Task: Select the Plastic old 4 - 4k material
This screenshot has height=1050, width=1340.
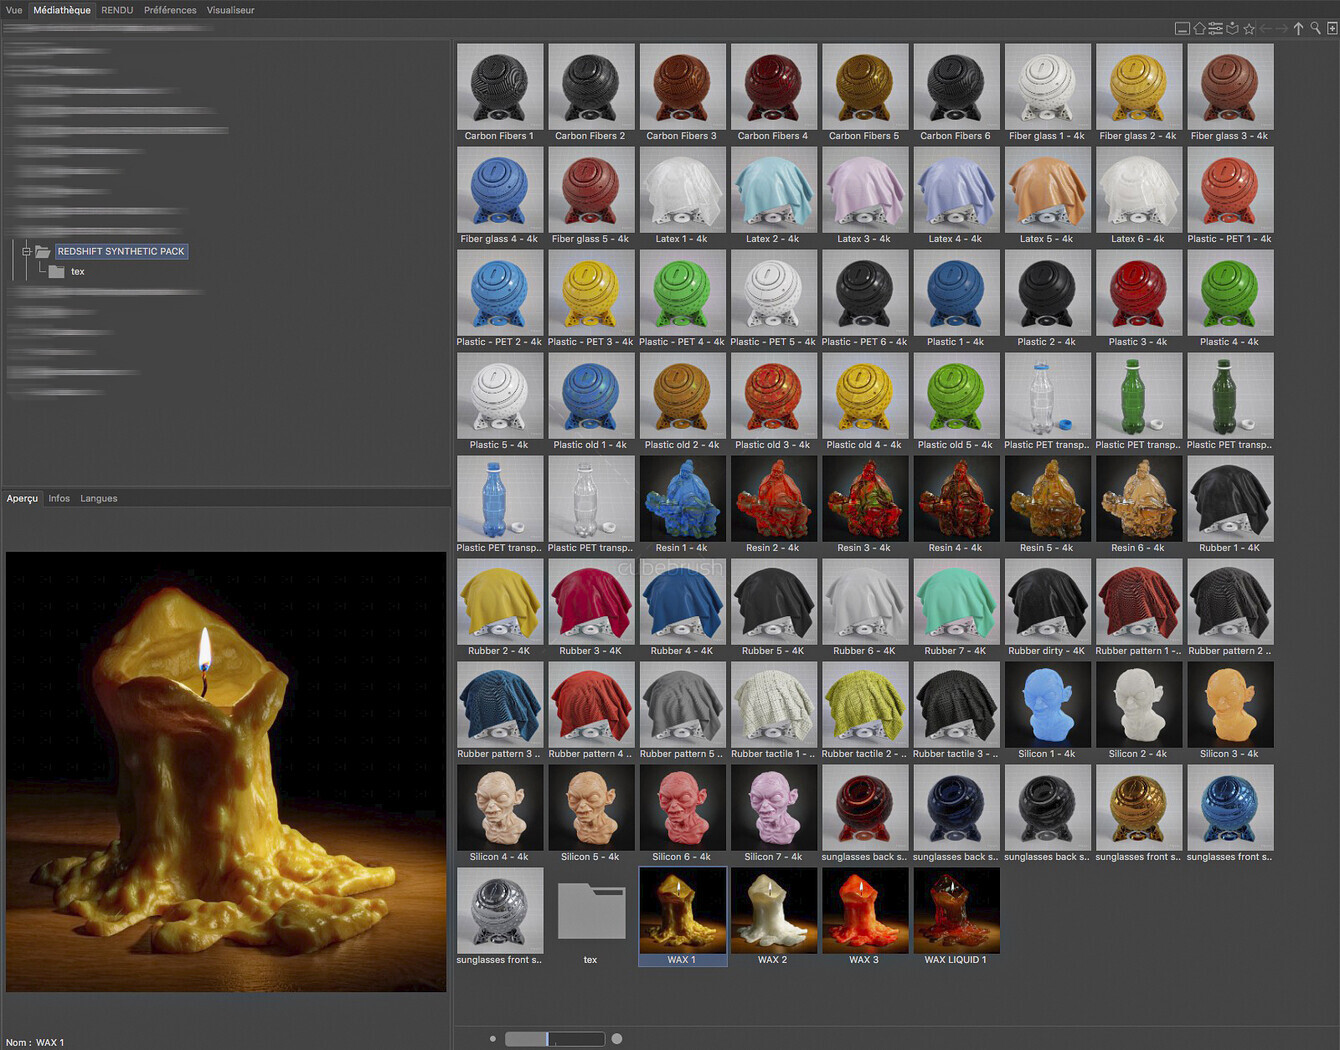Action: [865, 402]
